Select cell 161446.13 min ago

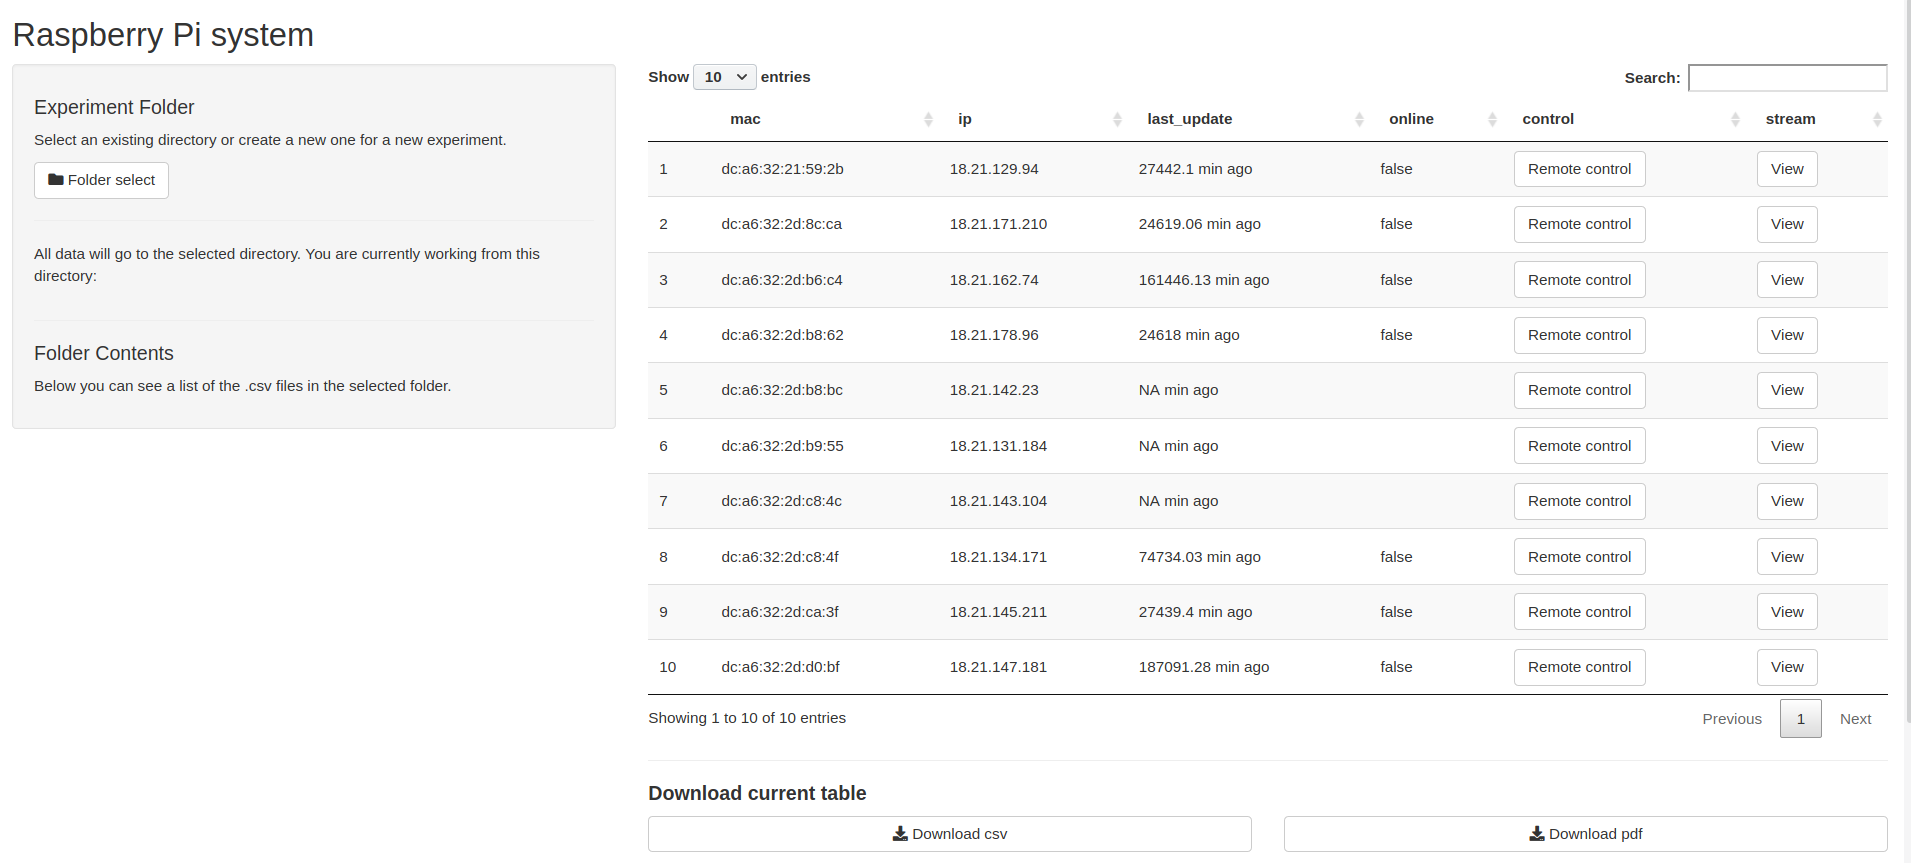[1203, 280]
